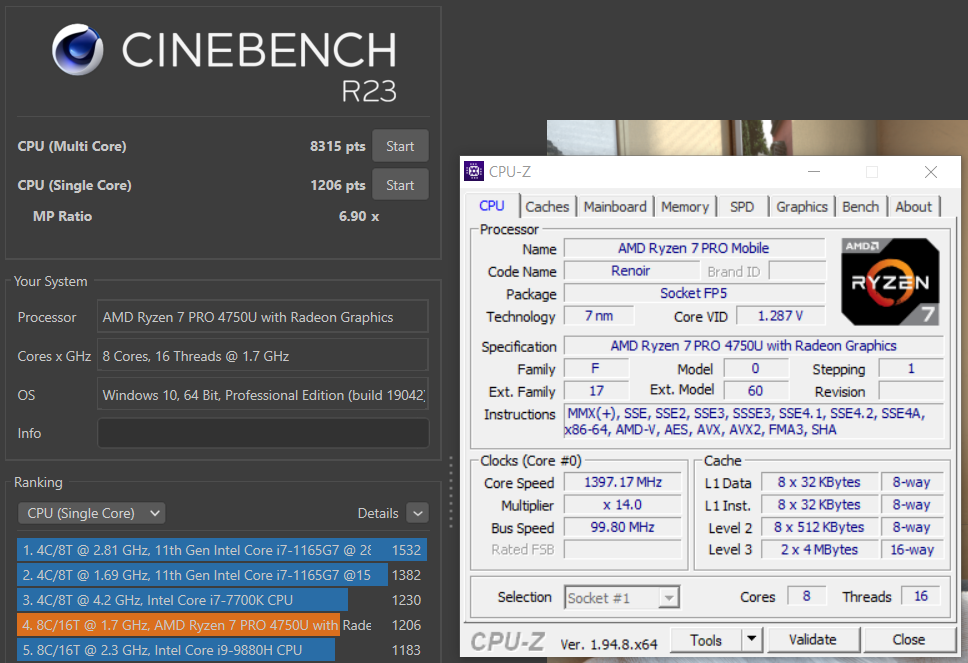Click the Cores count value 8 in CPU-Z

pos(807,596)
